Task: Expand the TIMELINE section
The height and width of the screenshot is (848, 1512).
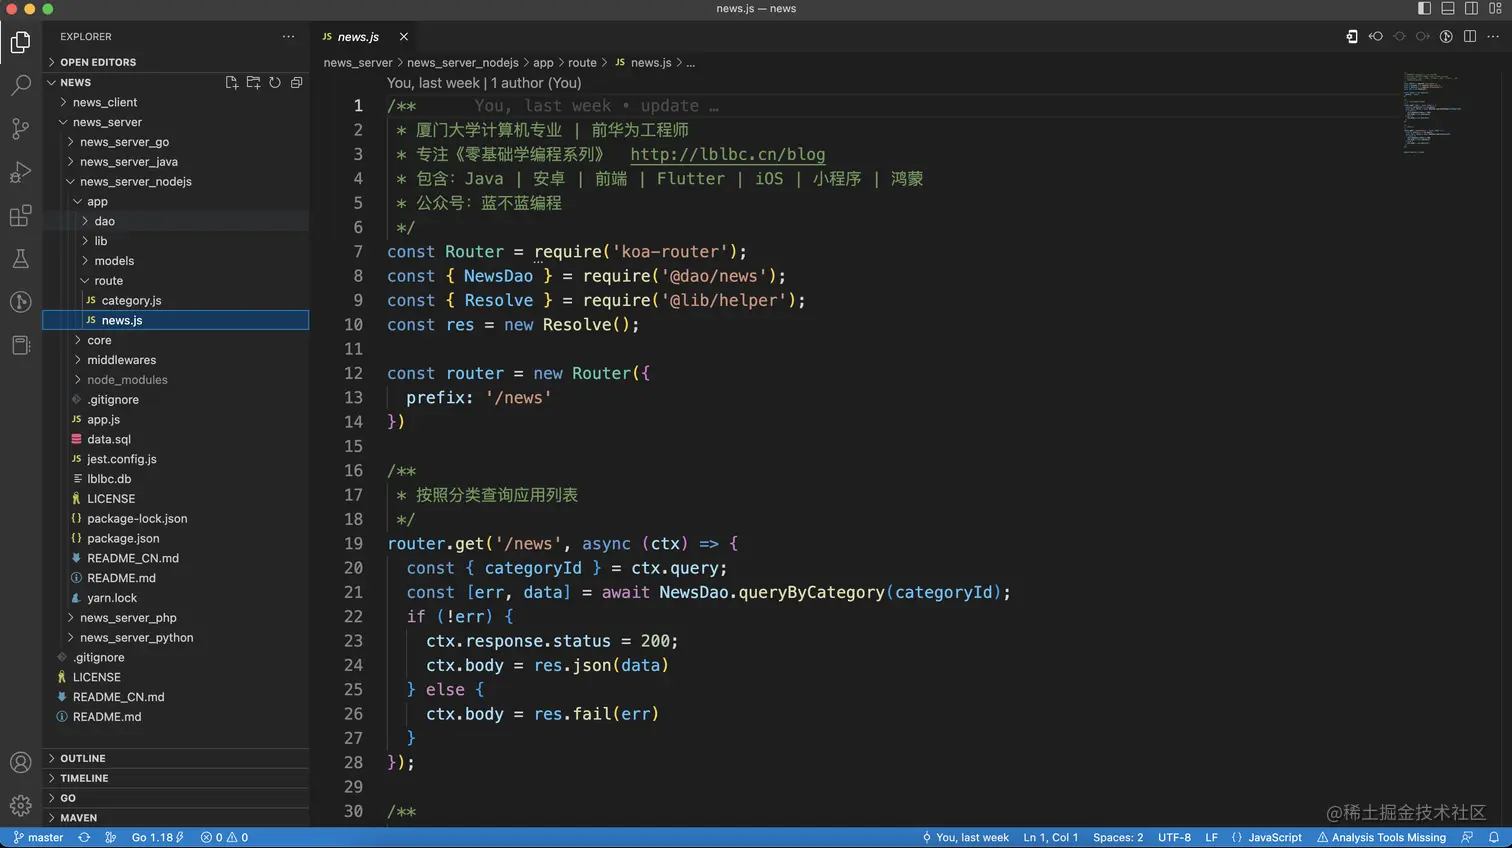Action: point(175,778)
